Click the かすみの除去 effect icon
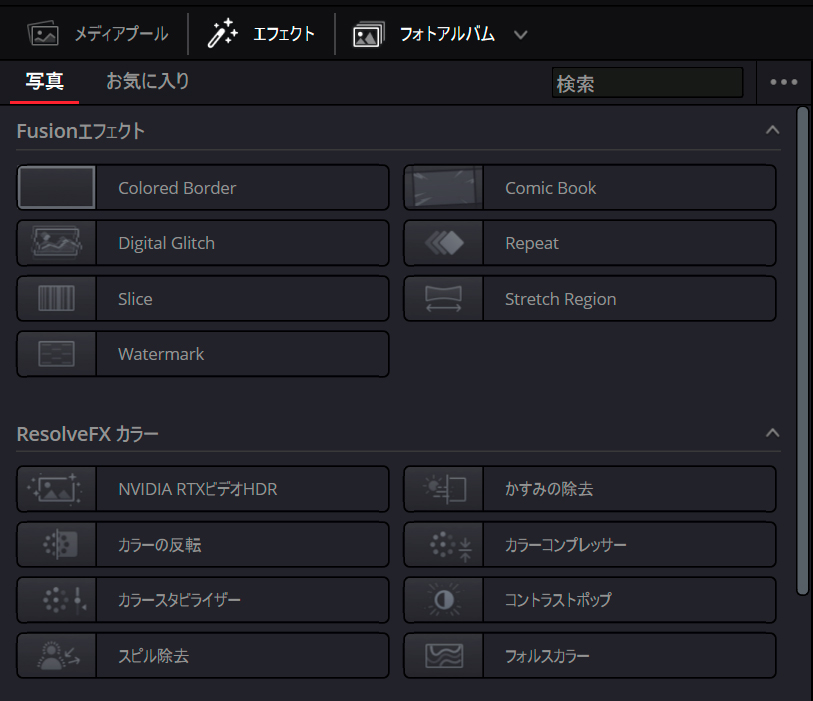The height and width of the screenshot is (701, 813). tap(443, 489)
